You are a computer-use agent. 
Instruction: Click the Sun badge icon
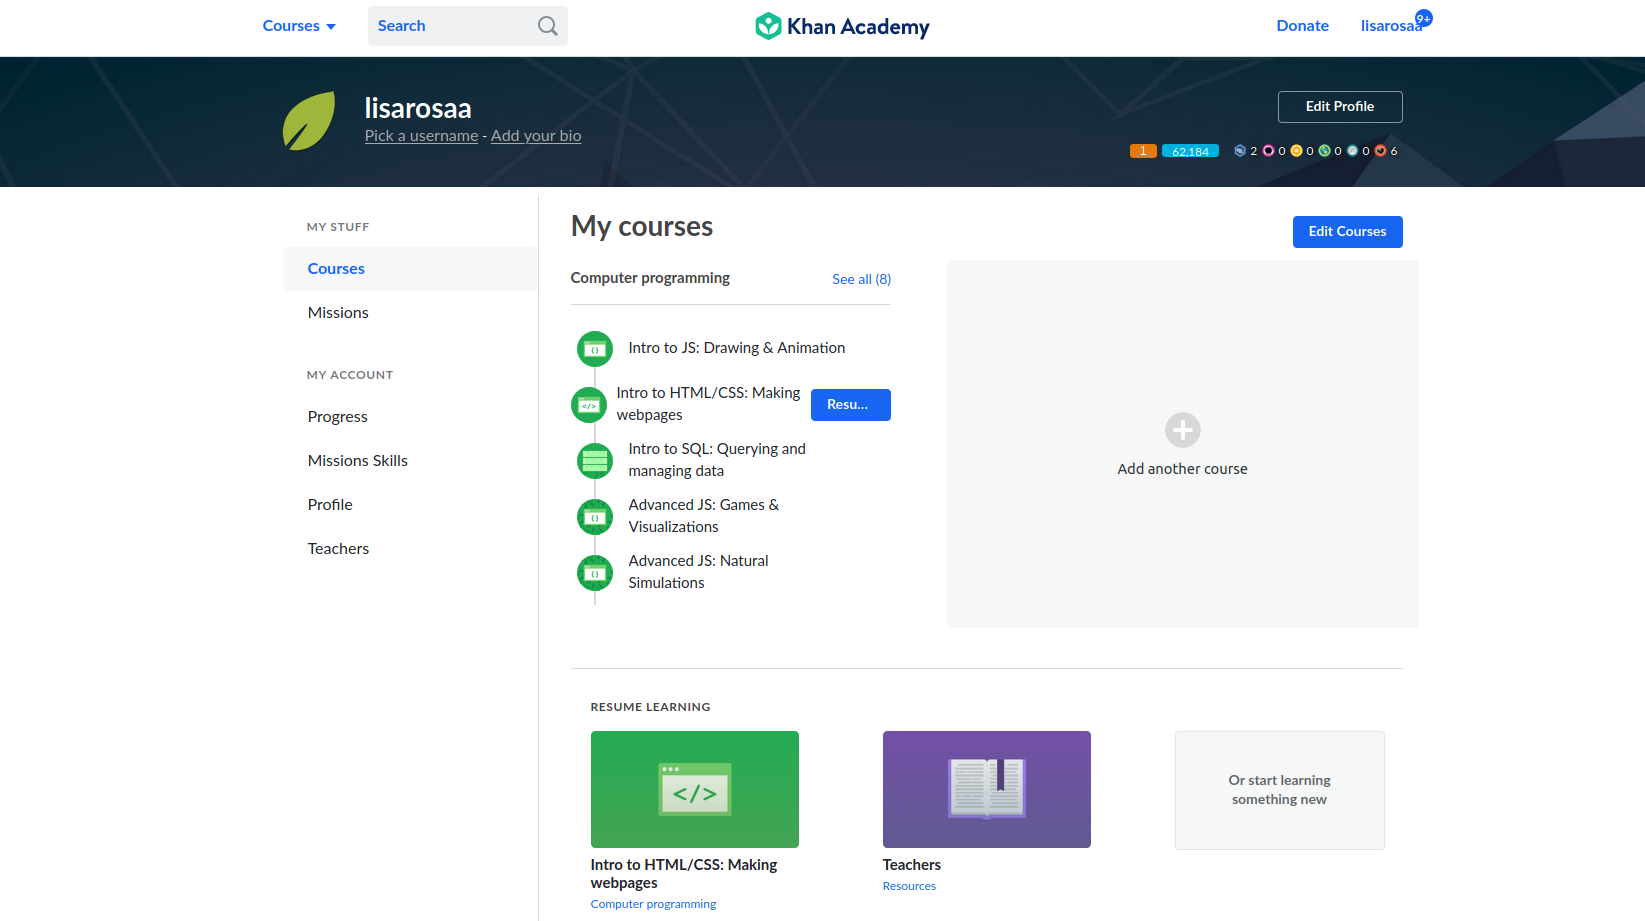click(1296, 151)
